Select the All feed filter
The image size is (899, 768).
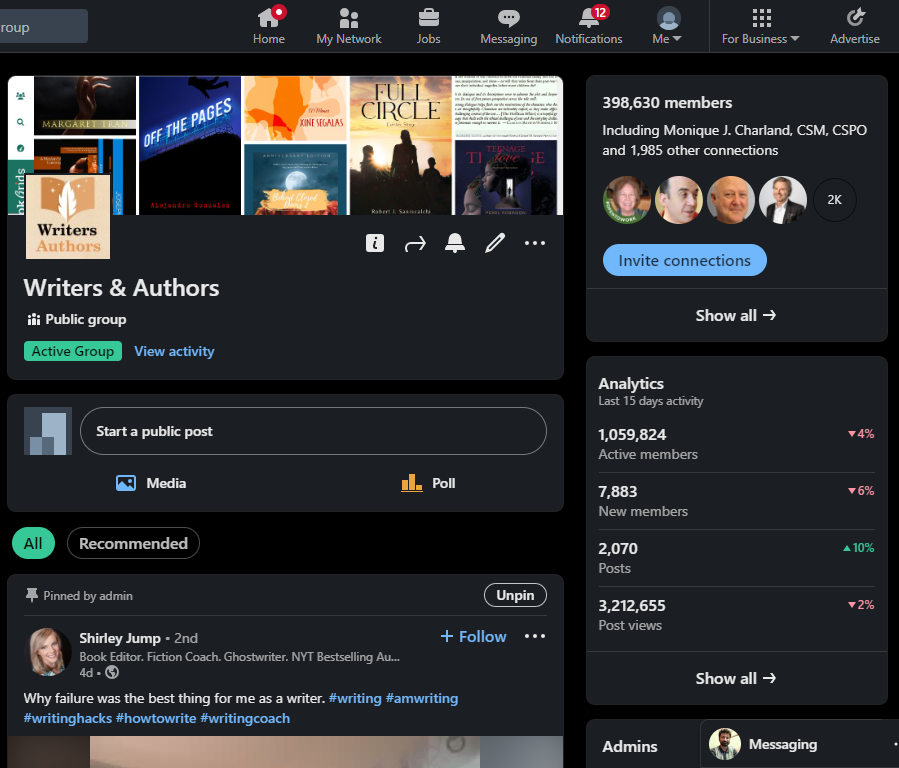click(33, 543)
